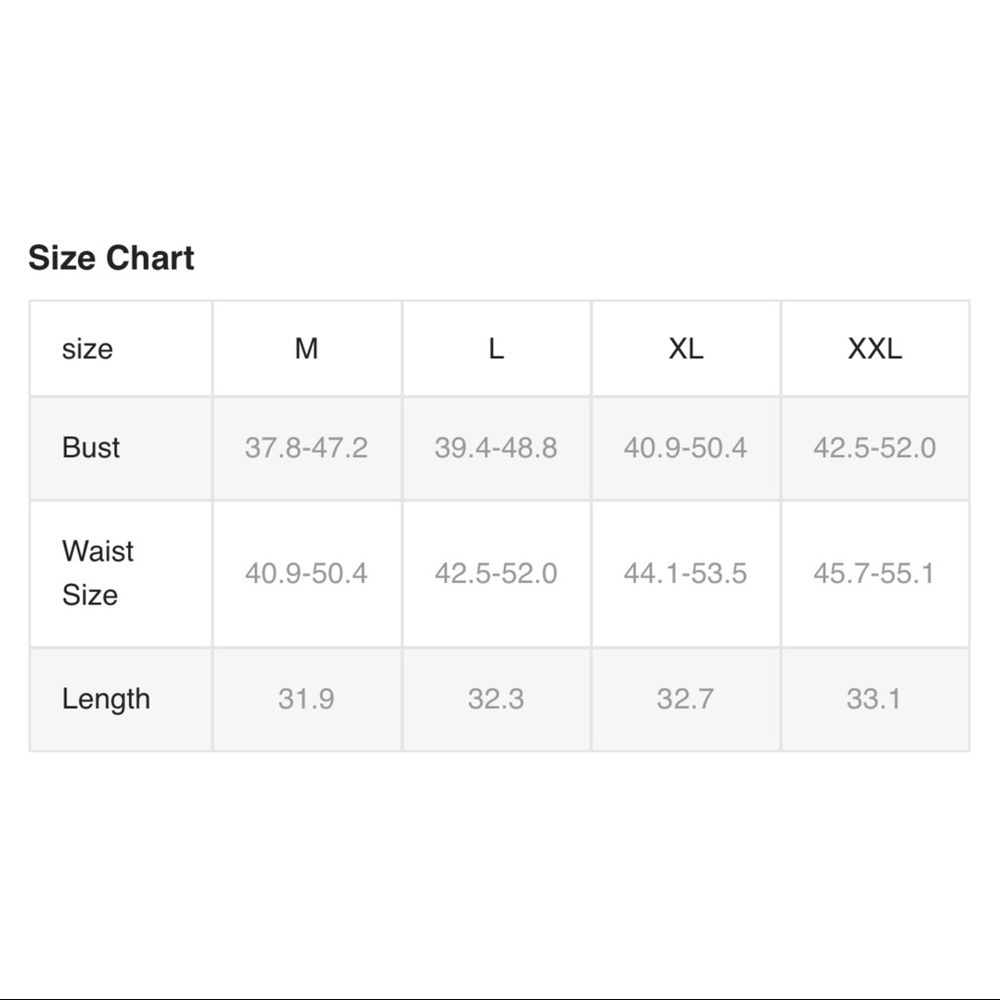Viewport: 1000px width, 1000px height.
Task: Select the L size column header
Action: coord(496,349)
